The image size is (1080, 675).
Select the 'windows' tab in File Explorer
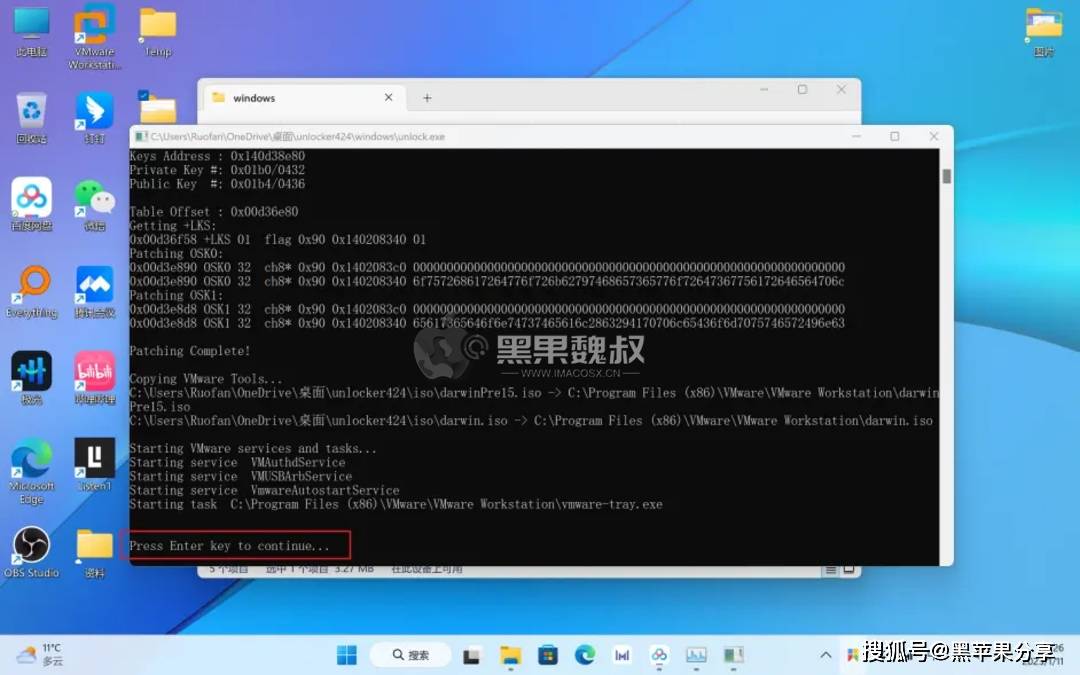302,98
